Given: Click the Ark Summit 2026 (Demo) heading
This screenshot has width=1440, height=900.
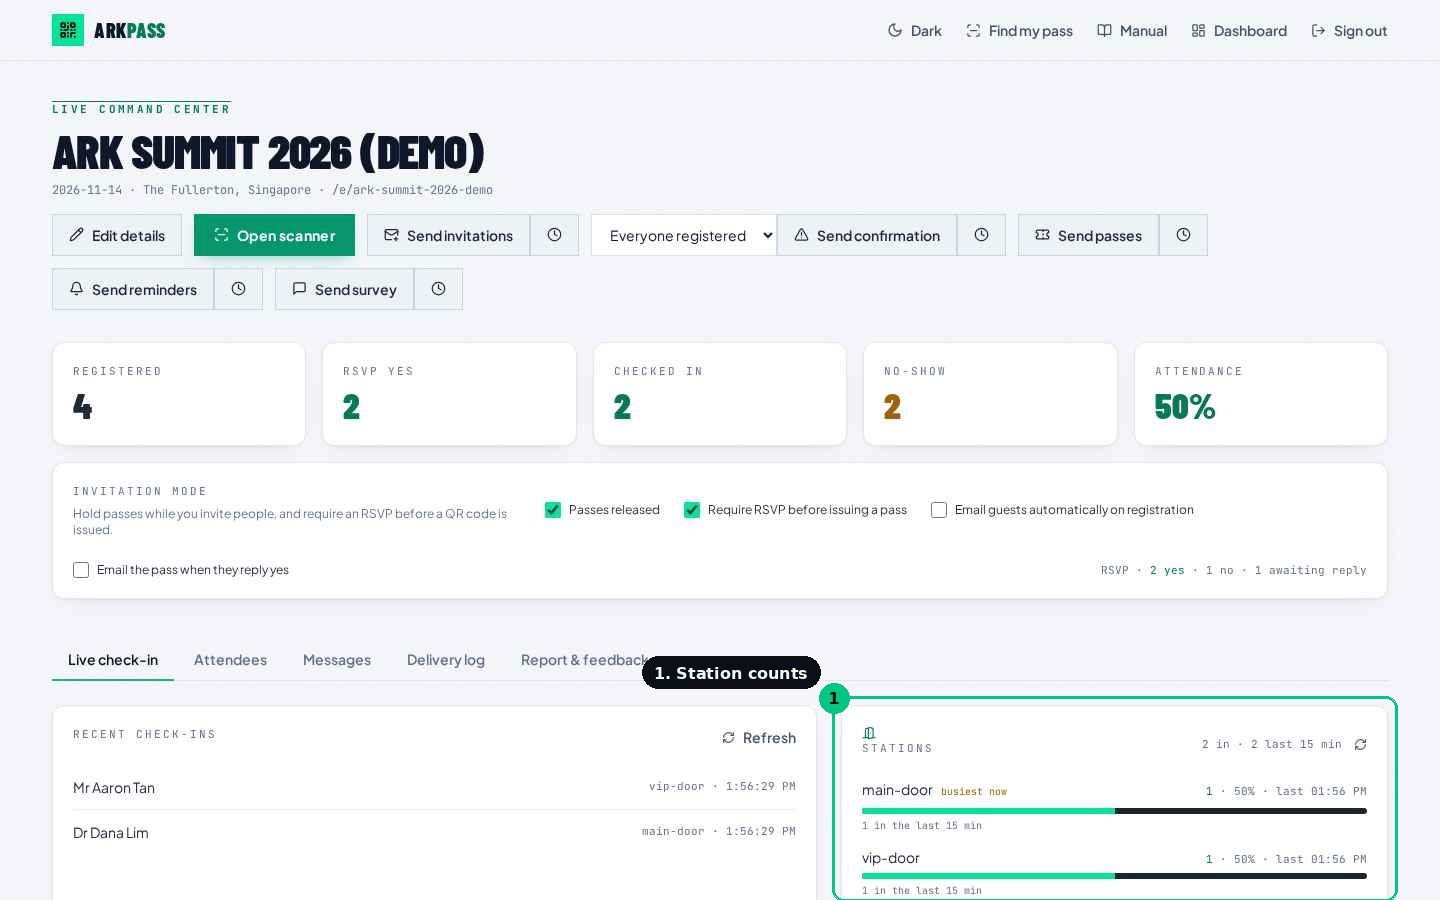Looking at the screenshot, I should (x=268, y=152).
